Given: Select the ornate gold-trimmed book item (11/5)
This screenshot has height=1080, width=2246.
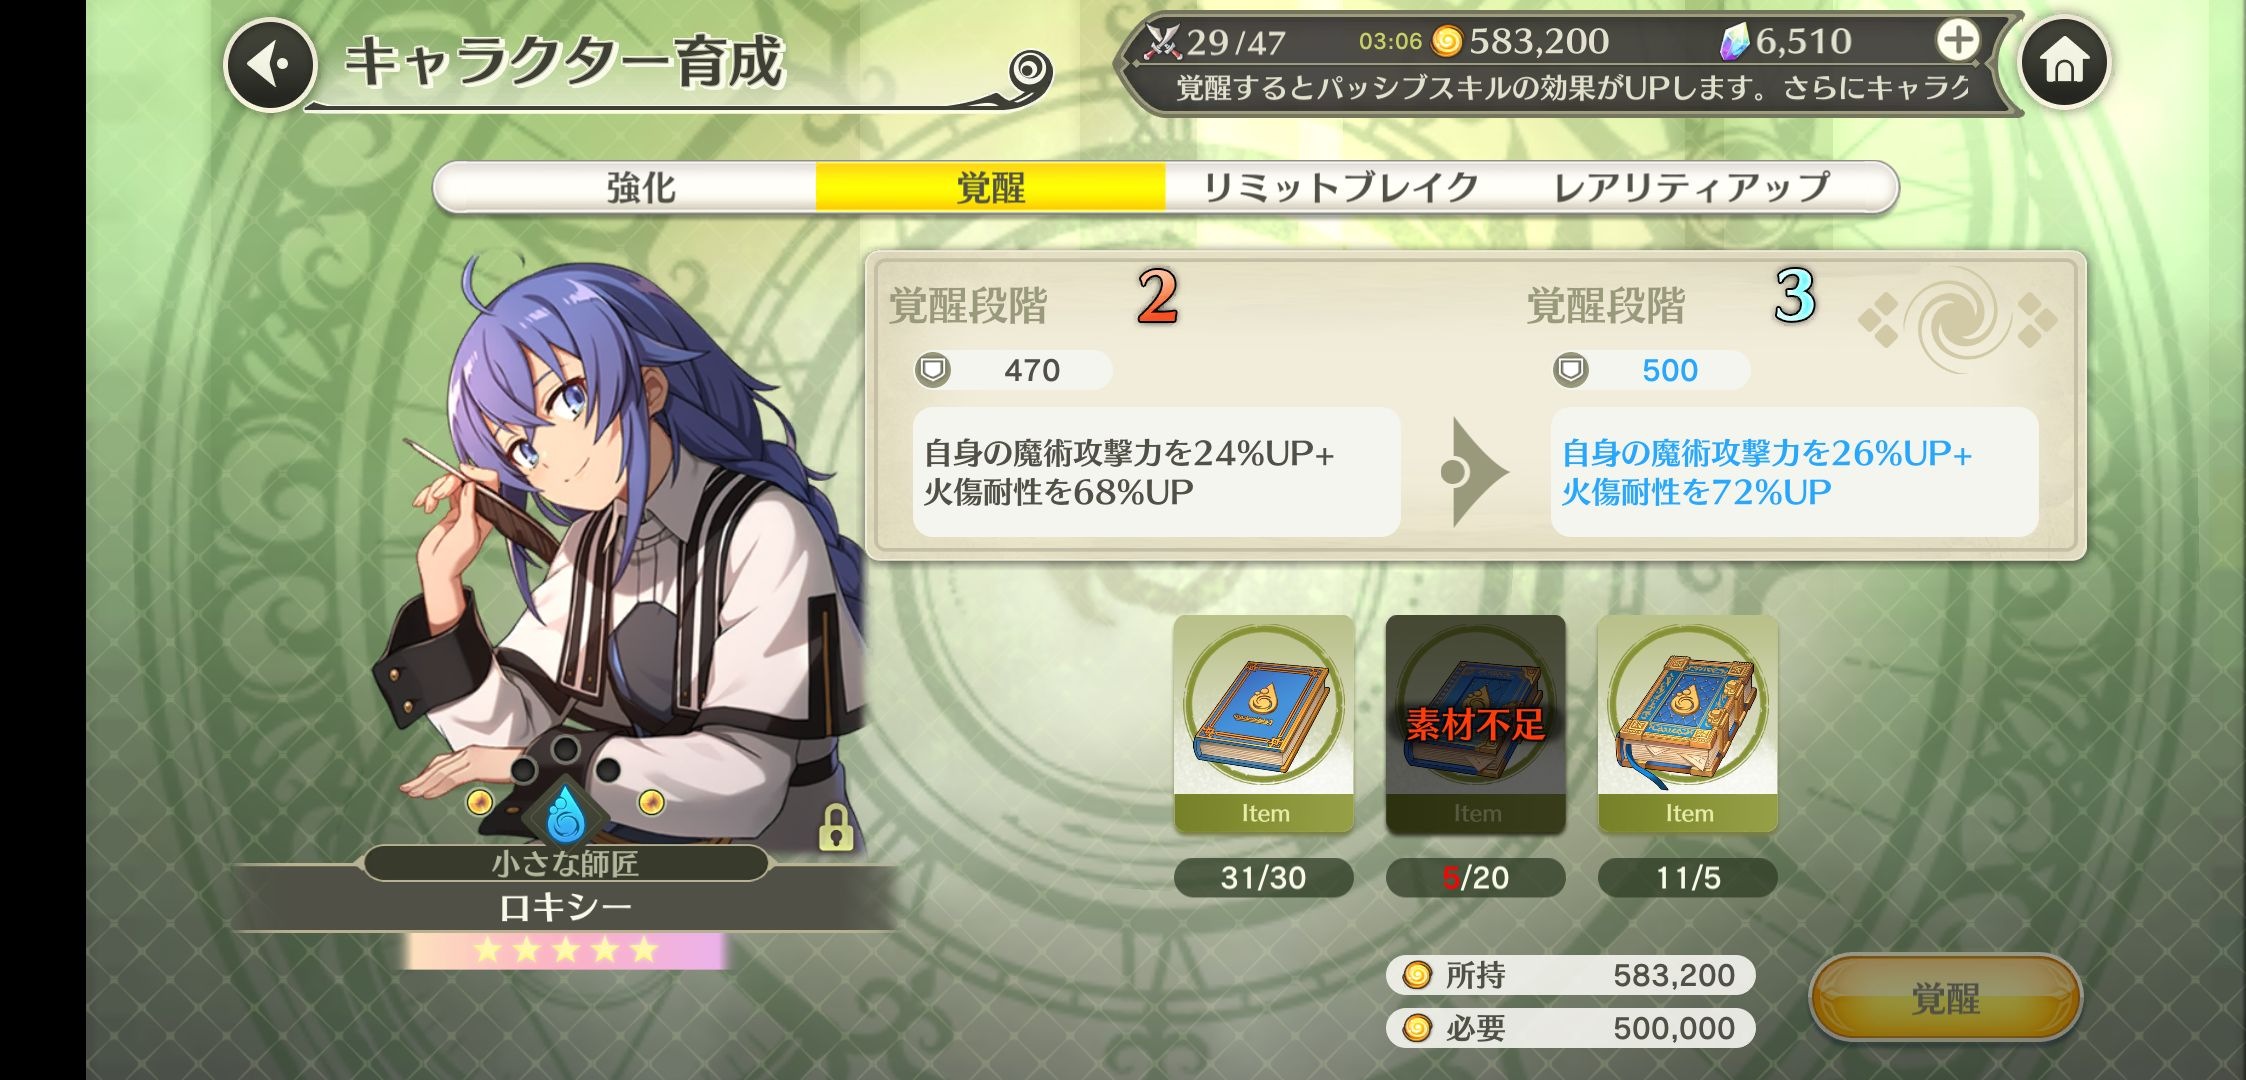Looking at the screenshot, I should pos(1687,724).
